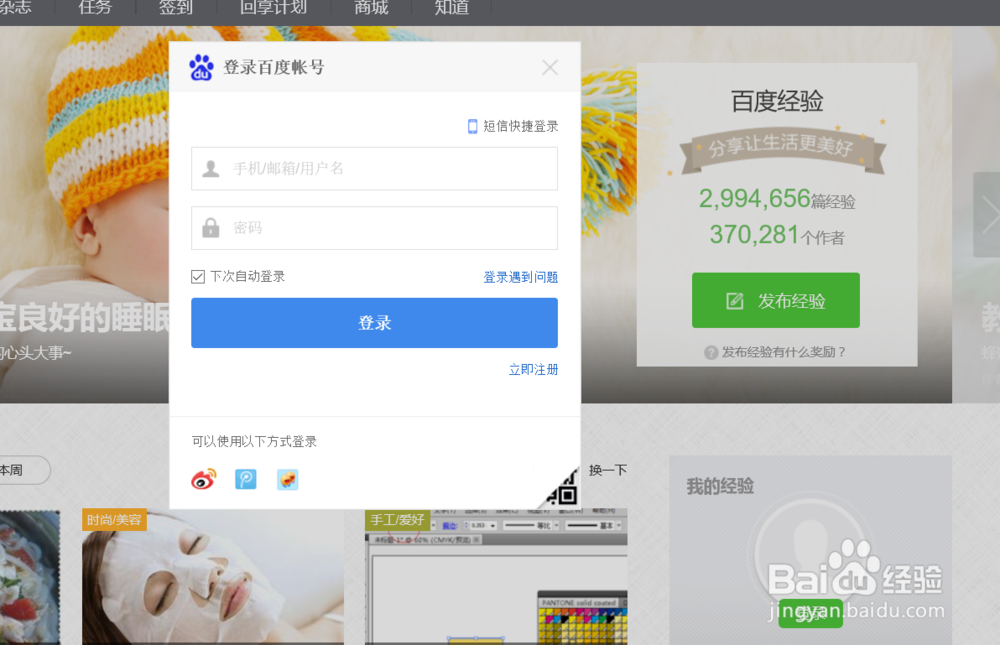Image resolution: width=1000 pixels, height=645 pixels.
Task: Click the Baidu paw logo in dialog header
Action: click(x=202, y=67)
